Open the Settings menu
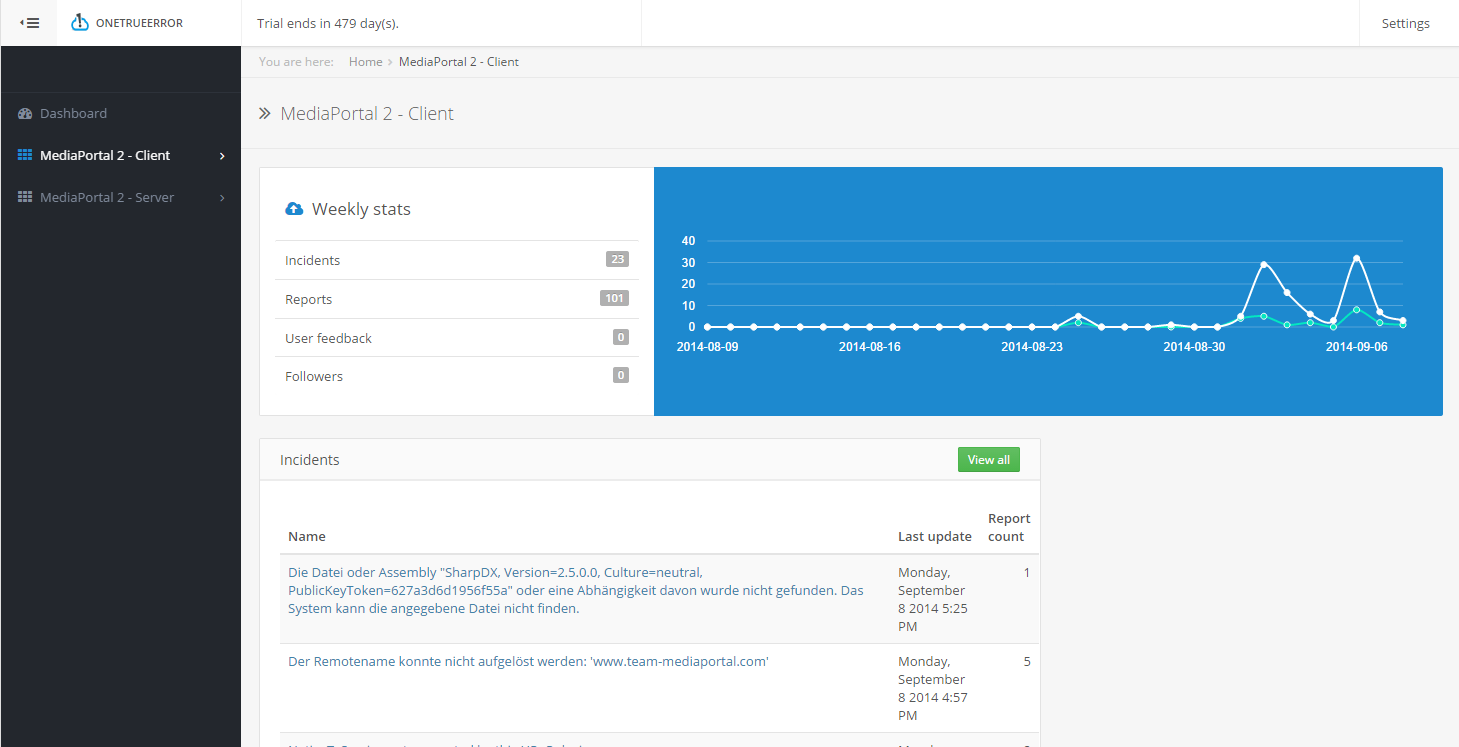The image size is (1459, 747). 1405,23
